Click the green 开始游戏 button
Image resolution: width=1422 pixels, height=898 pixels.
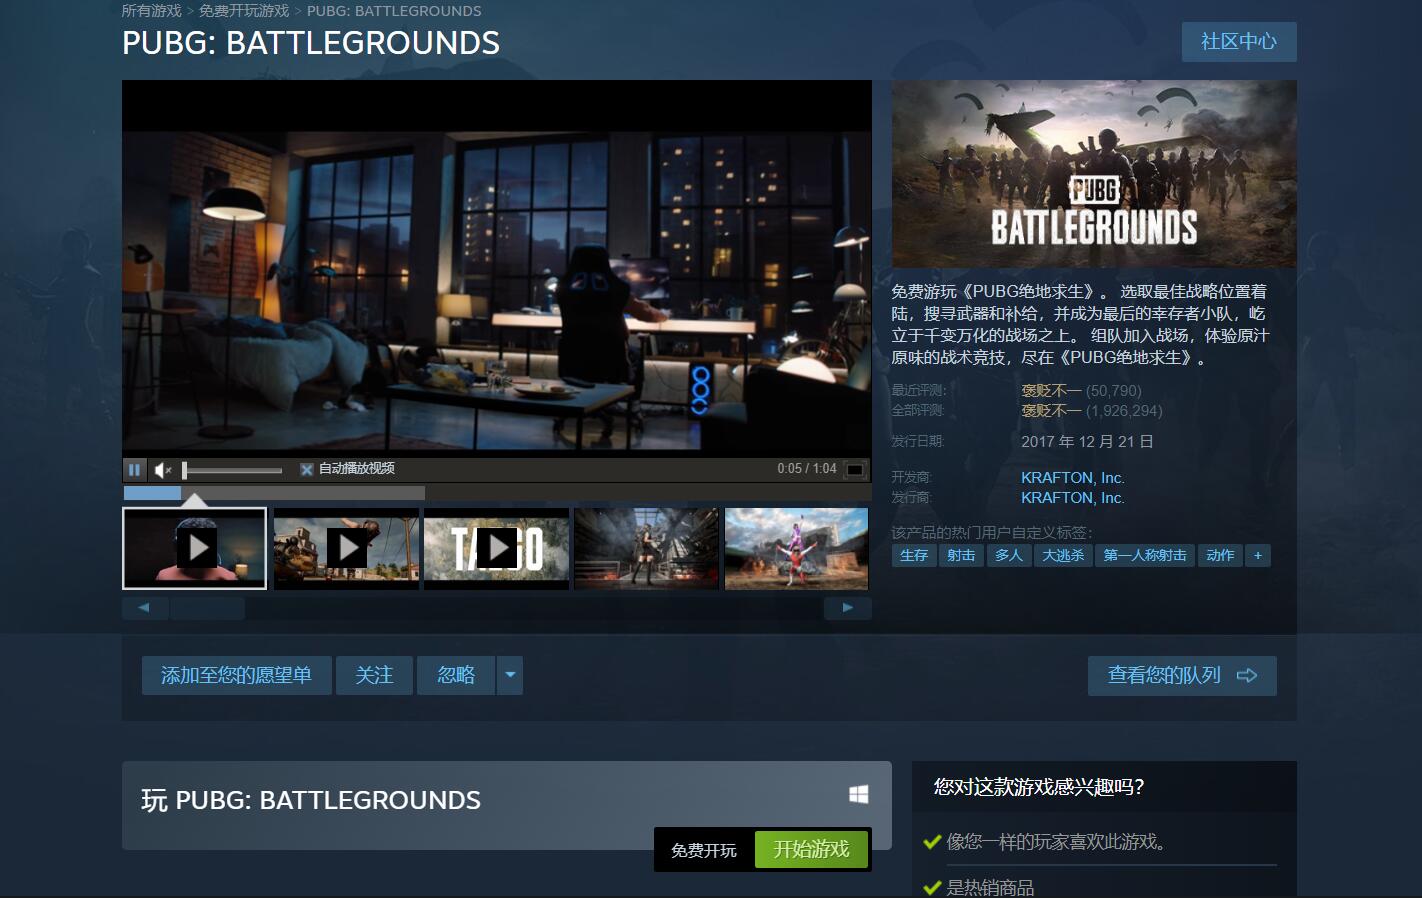click(x=811, y=849)
